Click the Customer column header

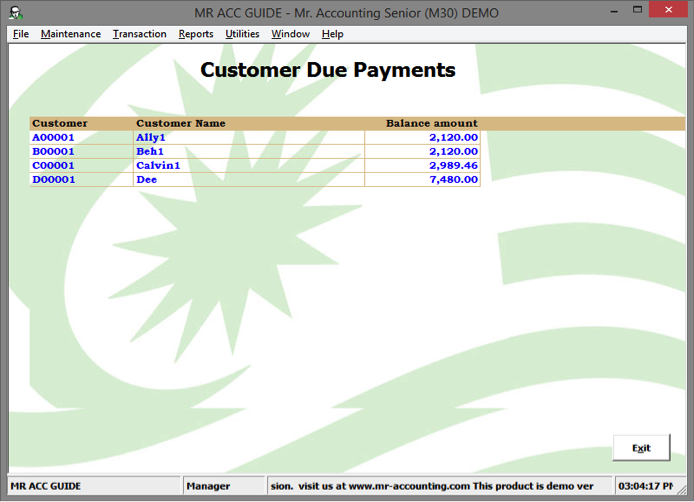pos(60,124)
